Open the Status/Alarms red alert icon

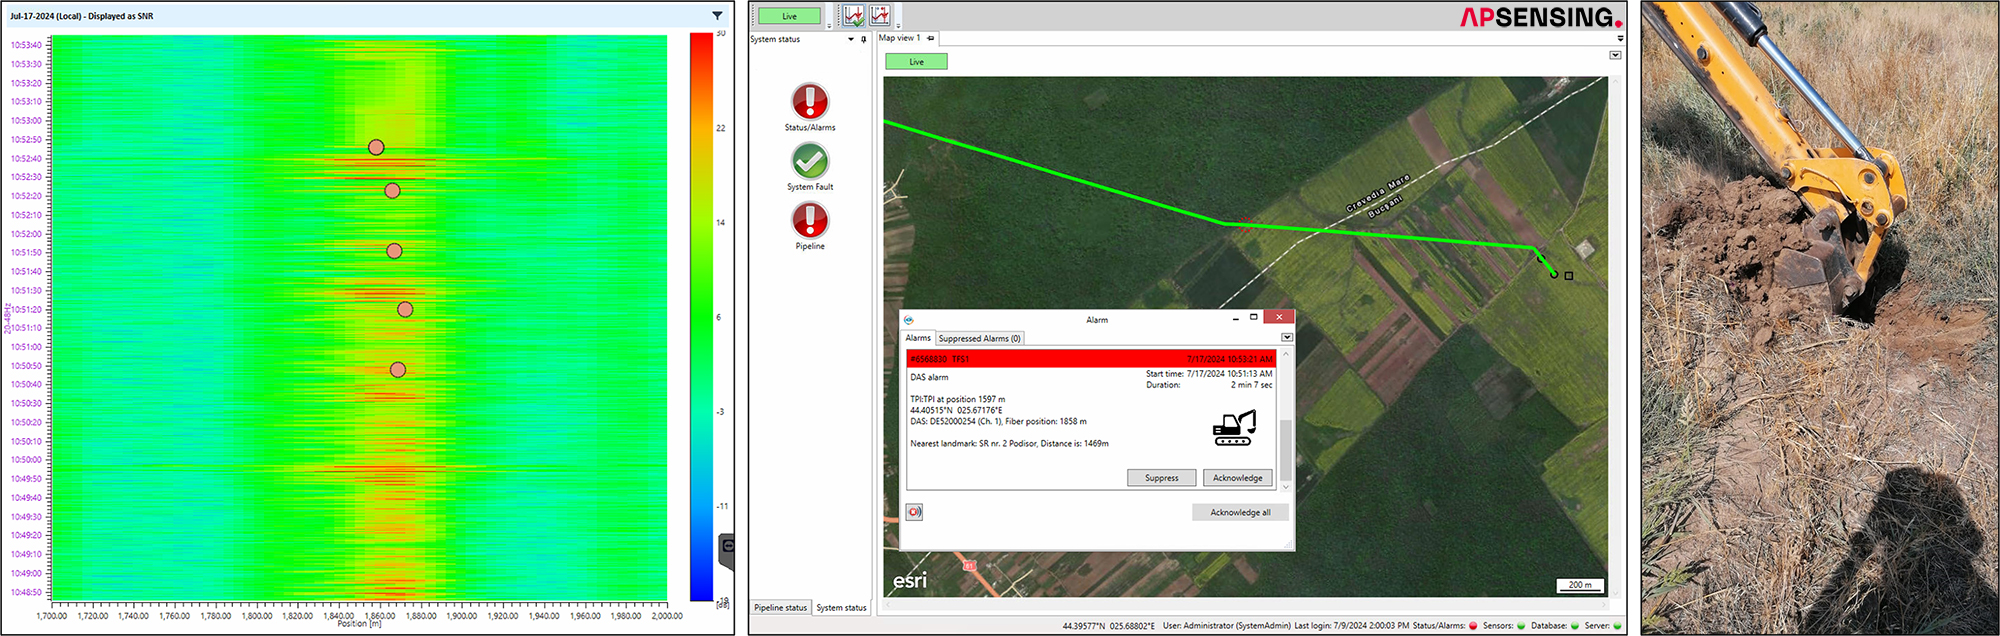point(810,102)
